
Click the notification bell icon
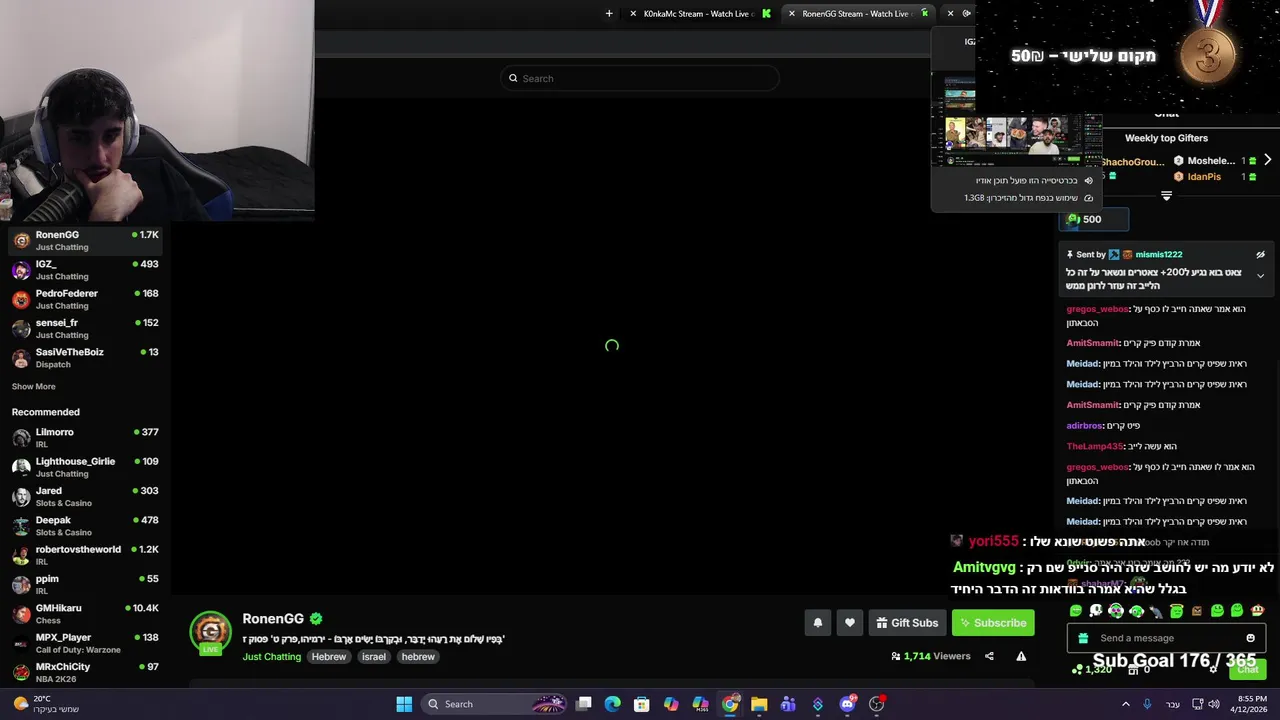point(817,623)
